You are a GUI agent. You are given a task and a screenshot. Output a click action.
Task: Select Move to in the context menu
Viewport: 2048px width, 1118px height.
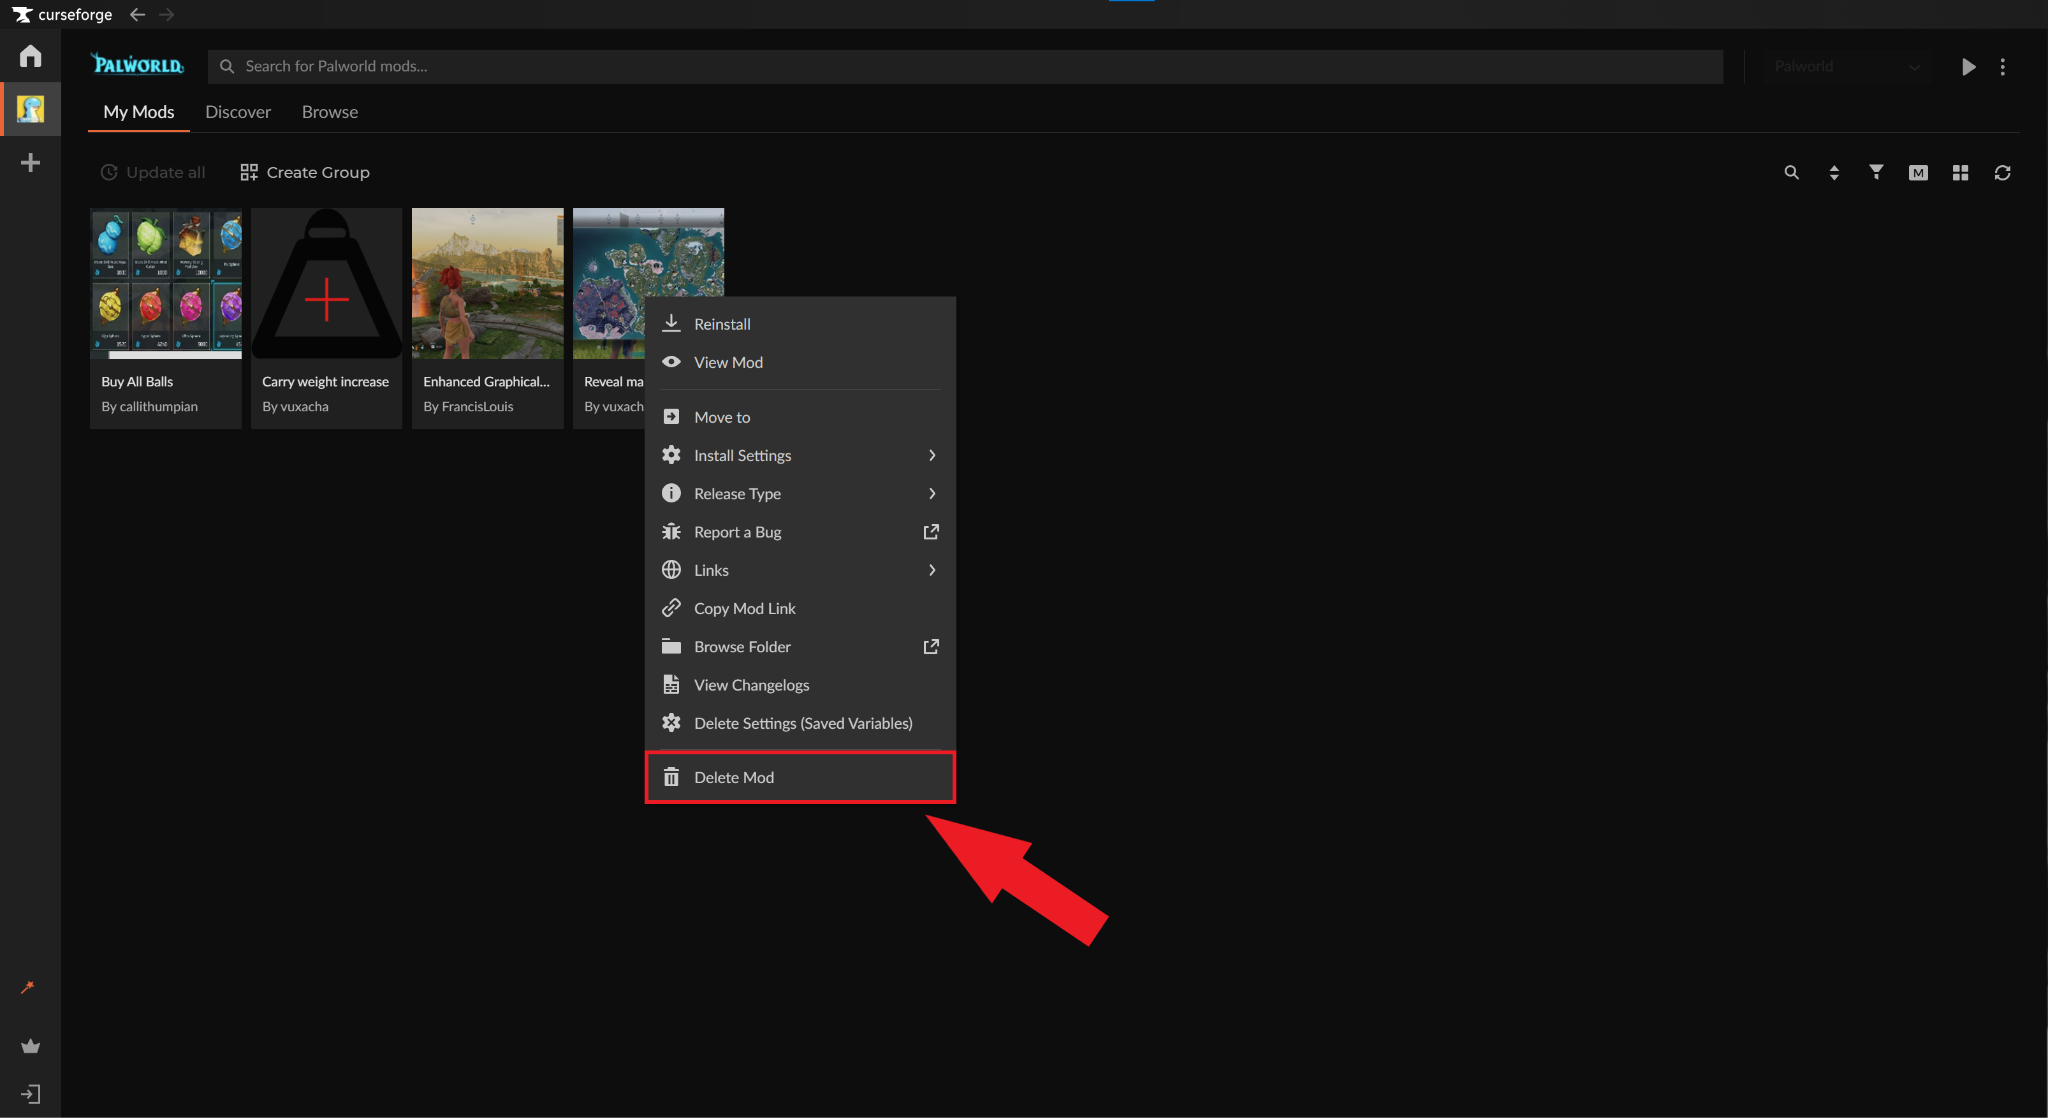pos(800,417)
